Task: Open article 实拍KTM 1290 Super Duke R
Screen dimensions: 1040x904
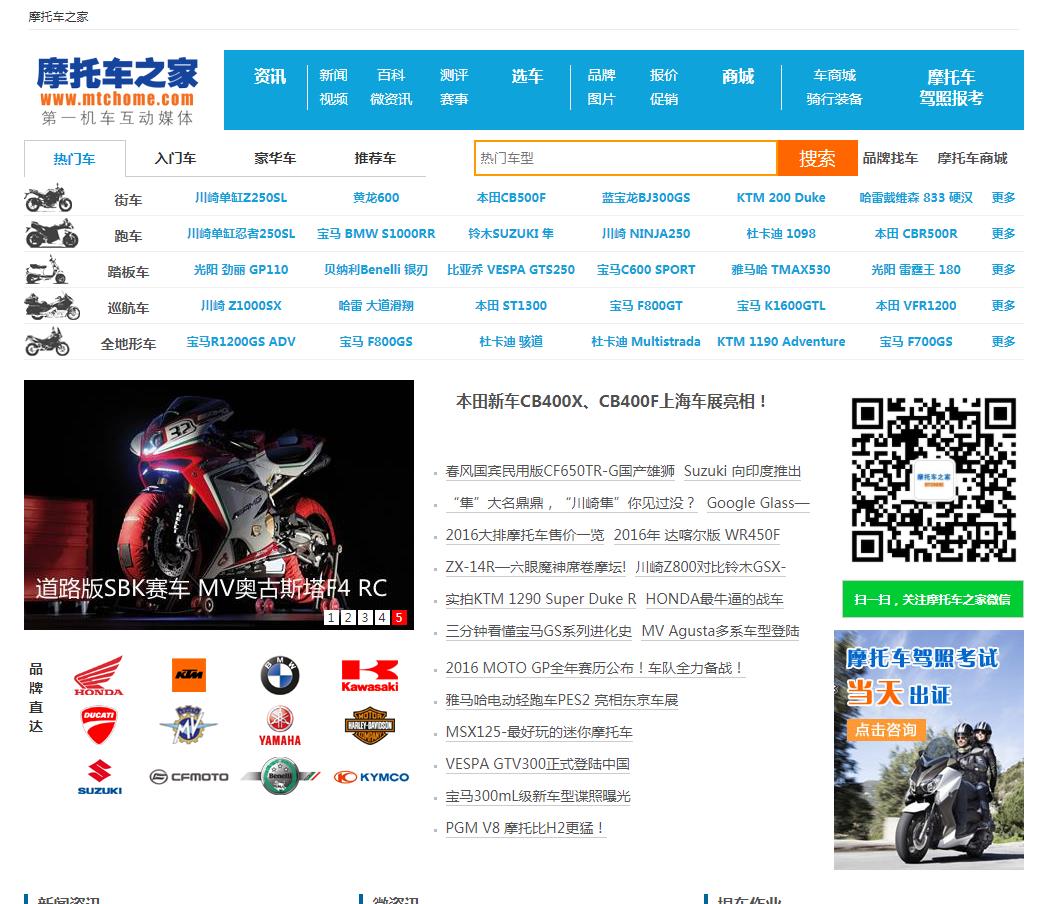Action: click(x=541, y=599)
